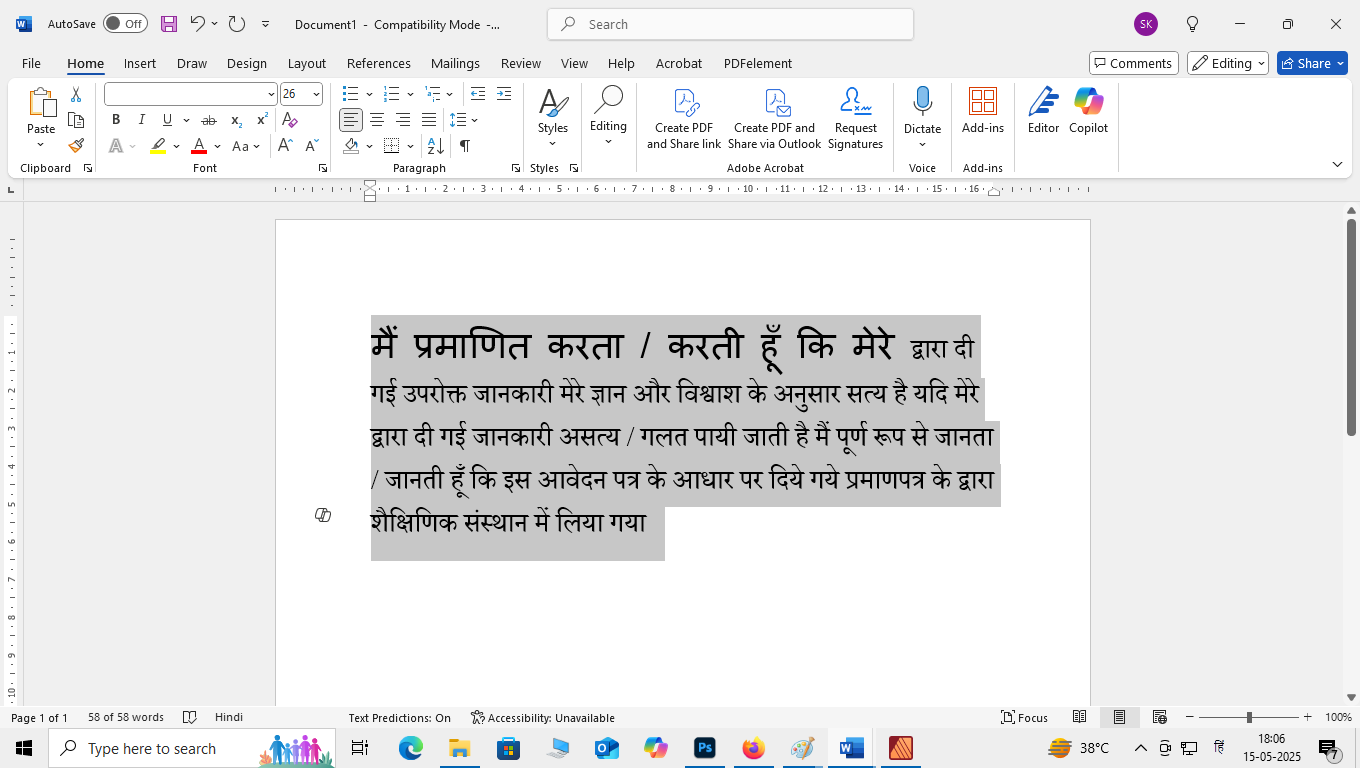Screen dimensions: 1360x768
Task: Launch the Editor tool
Action: tap(1043, 111)
